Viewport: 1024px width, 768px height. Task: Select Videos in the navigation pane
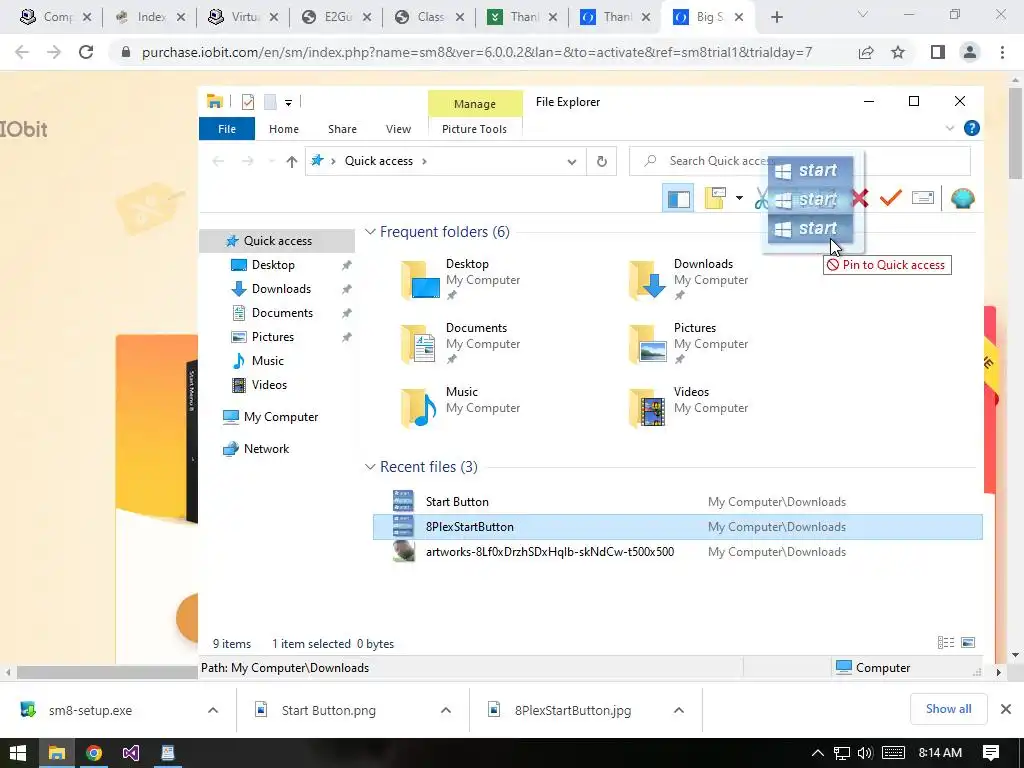pos(269,385)
